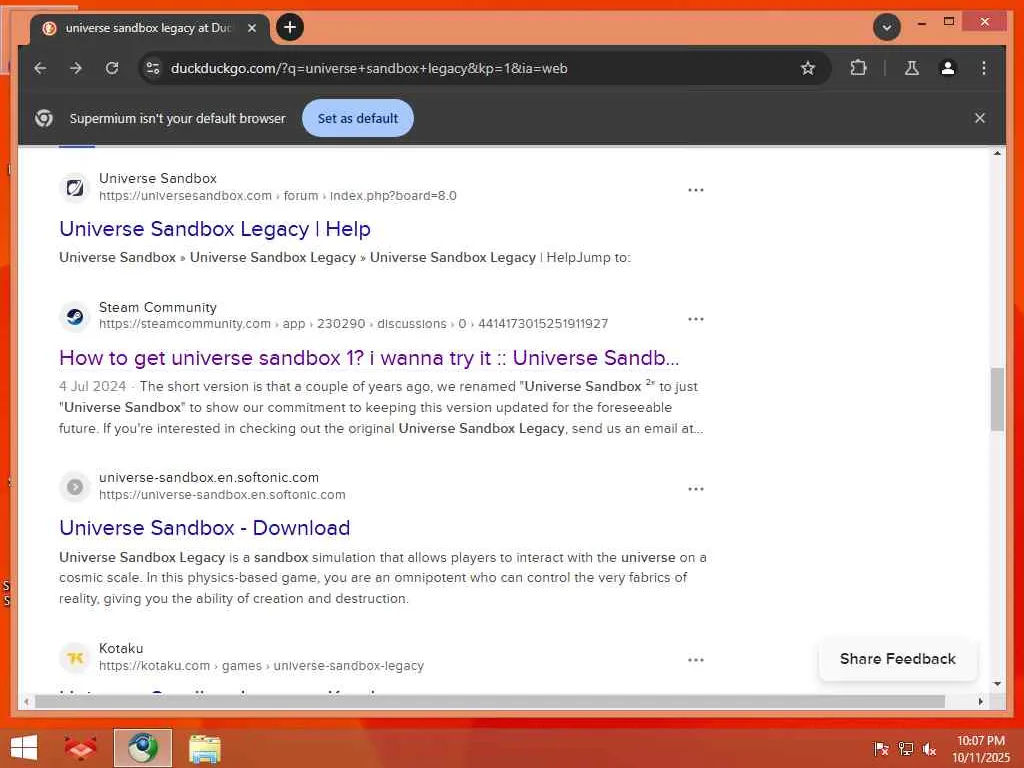Click the Steam Community site name
The height and width of the screenshot is (768, 1024).
(x=157, y=307)
